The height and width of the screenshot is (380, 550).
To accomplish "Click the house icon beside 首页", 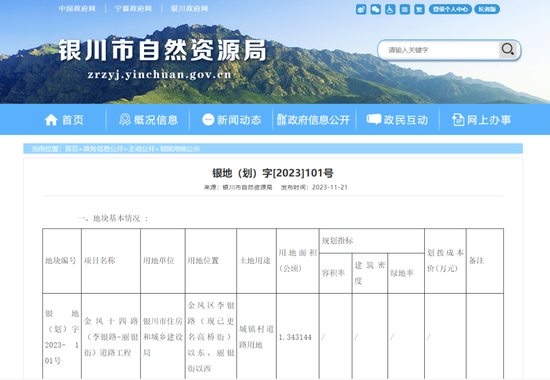I will [51, 120].
